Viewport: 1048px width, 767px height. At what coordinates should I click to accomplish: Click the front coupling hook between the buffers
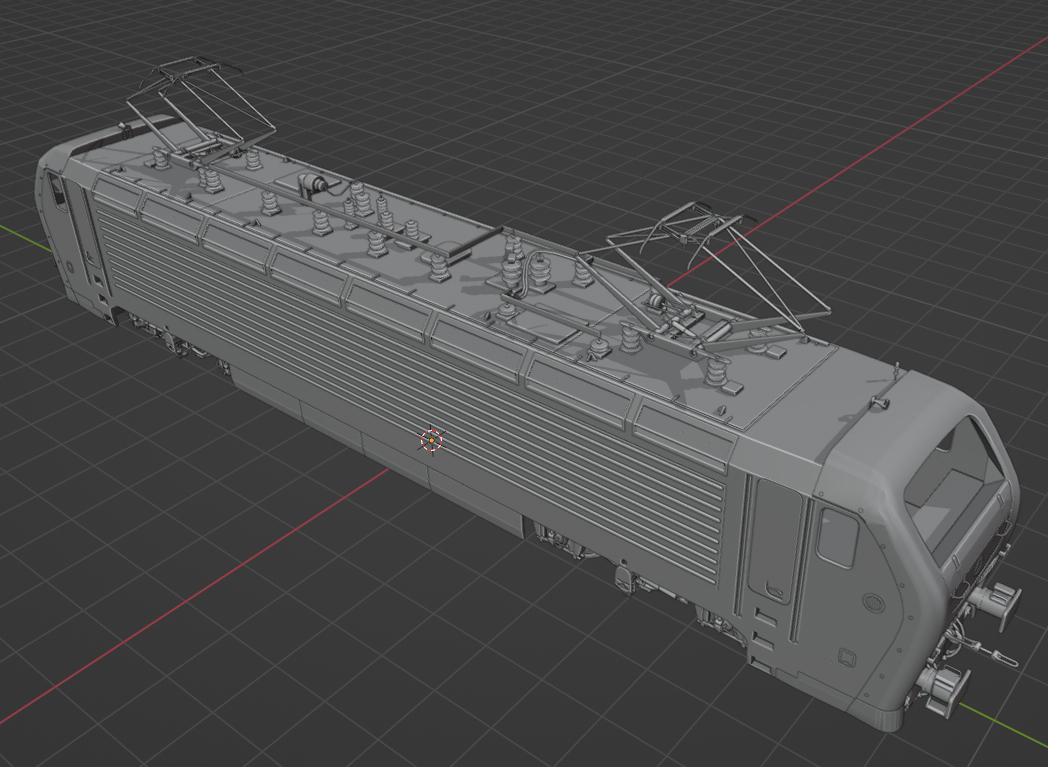click(989, 650)
